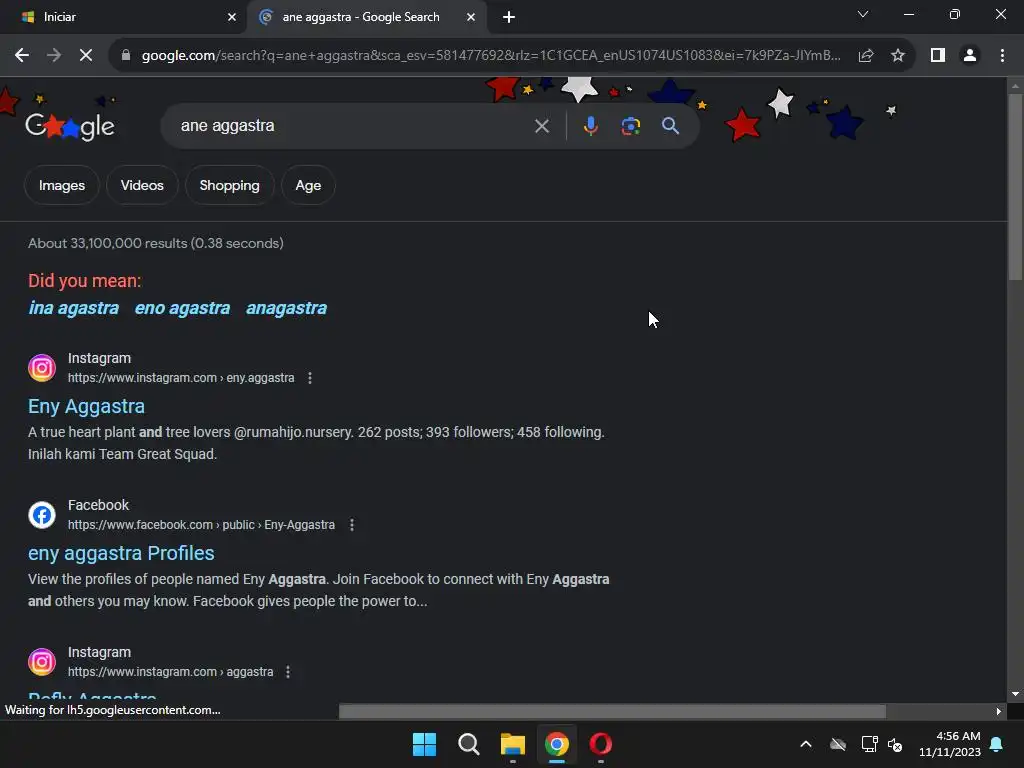Search instead for ina agastra

(74, 308)
